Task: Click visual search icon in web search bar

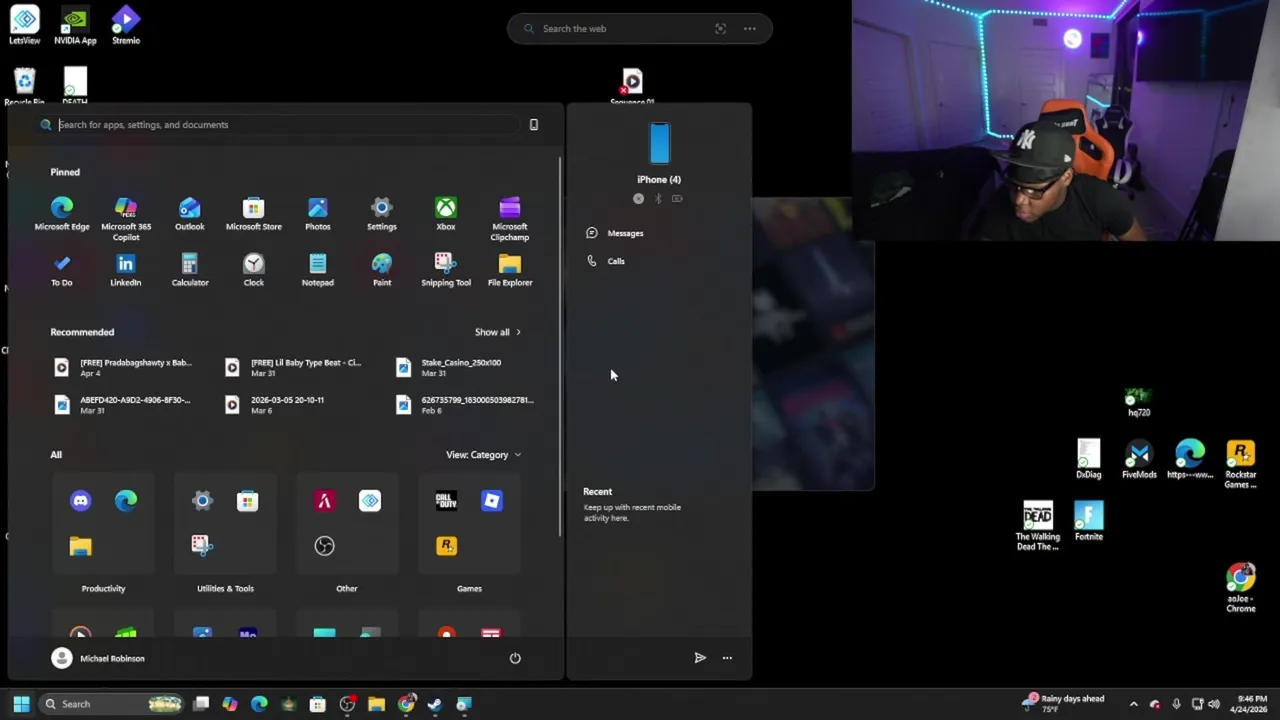Action: tap(720, 29)
